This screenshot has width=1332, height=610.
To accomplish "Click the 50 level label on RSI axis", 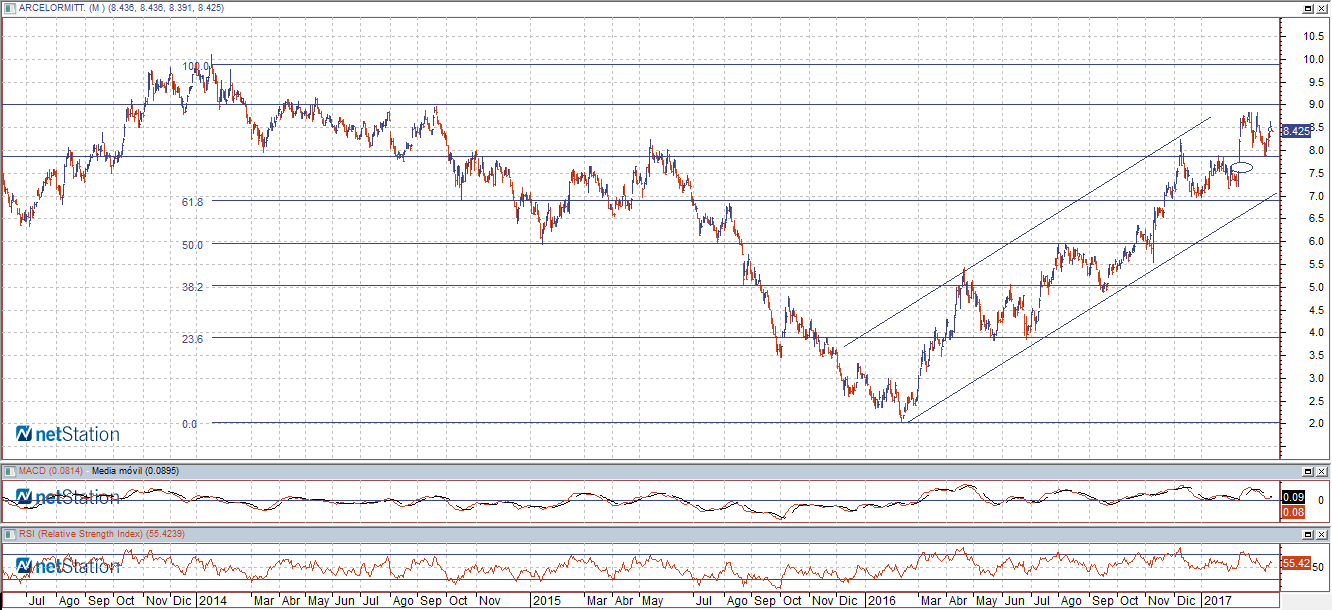I will (1318, 566).
